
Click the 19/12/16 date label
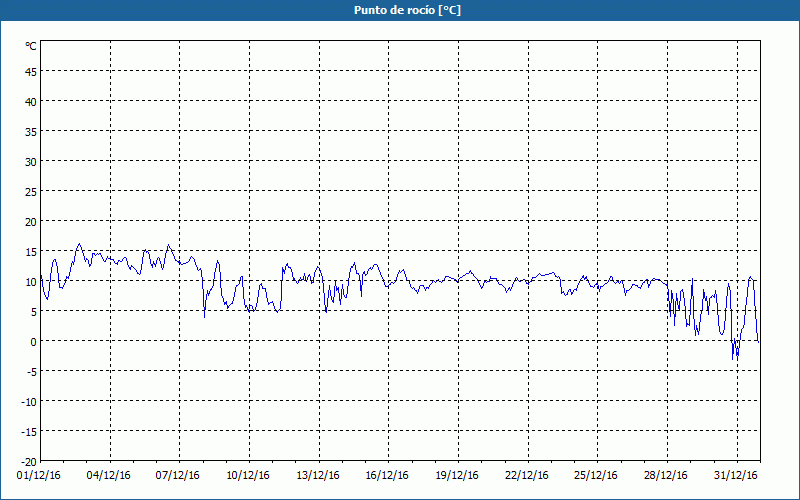coord(457,476)
